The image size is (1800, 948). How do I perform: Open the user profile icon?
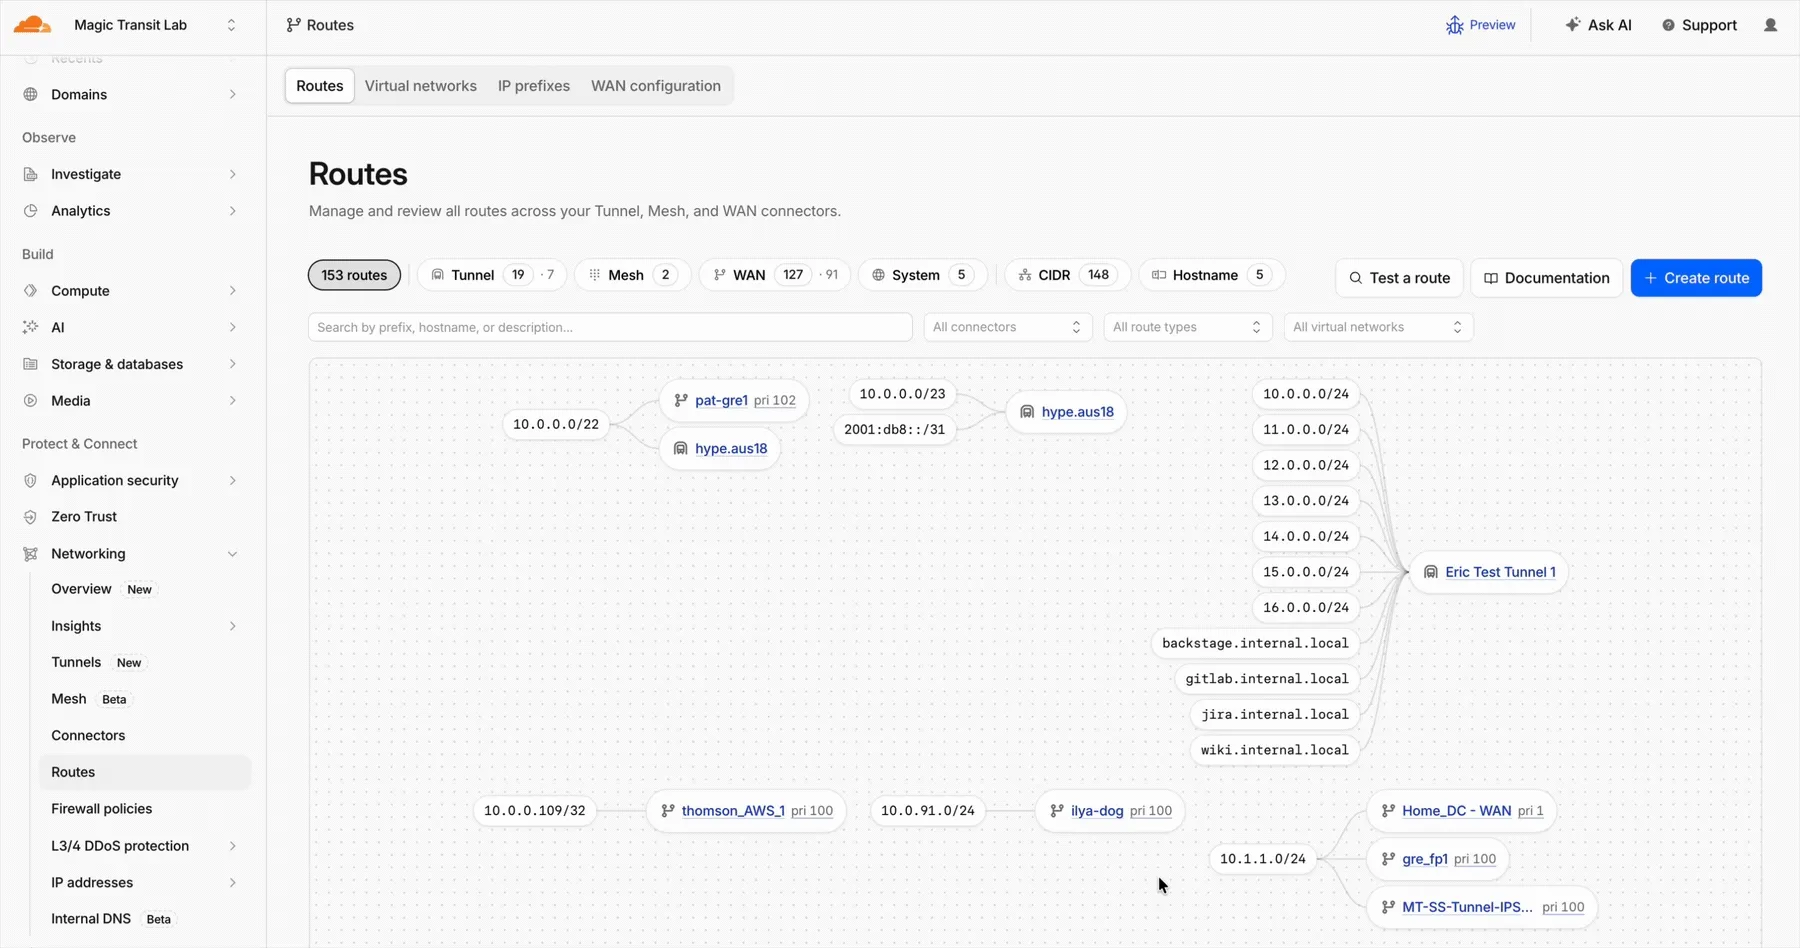point(1770,25)
